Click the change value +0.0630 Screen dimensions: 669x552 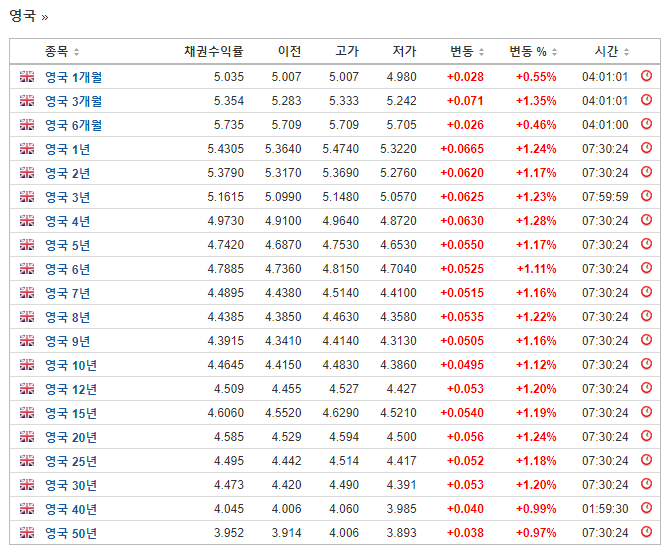click(462, 221)
